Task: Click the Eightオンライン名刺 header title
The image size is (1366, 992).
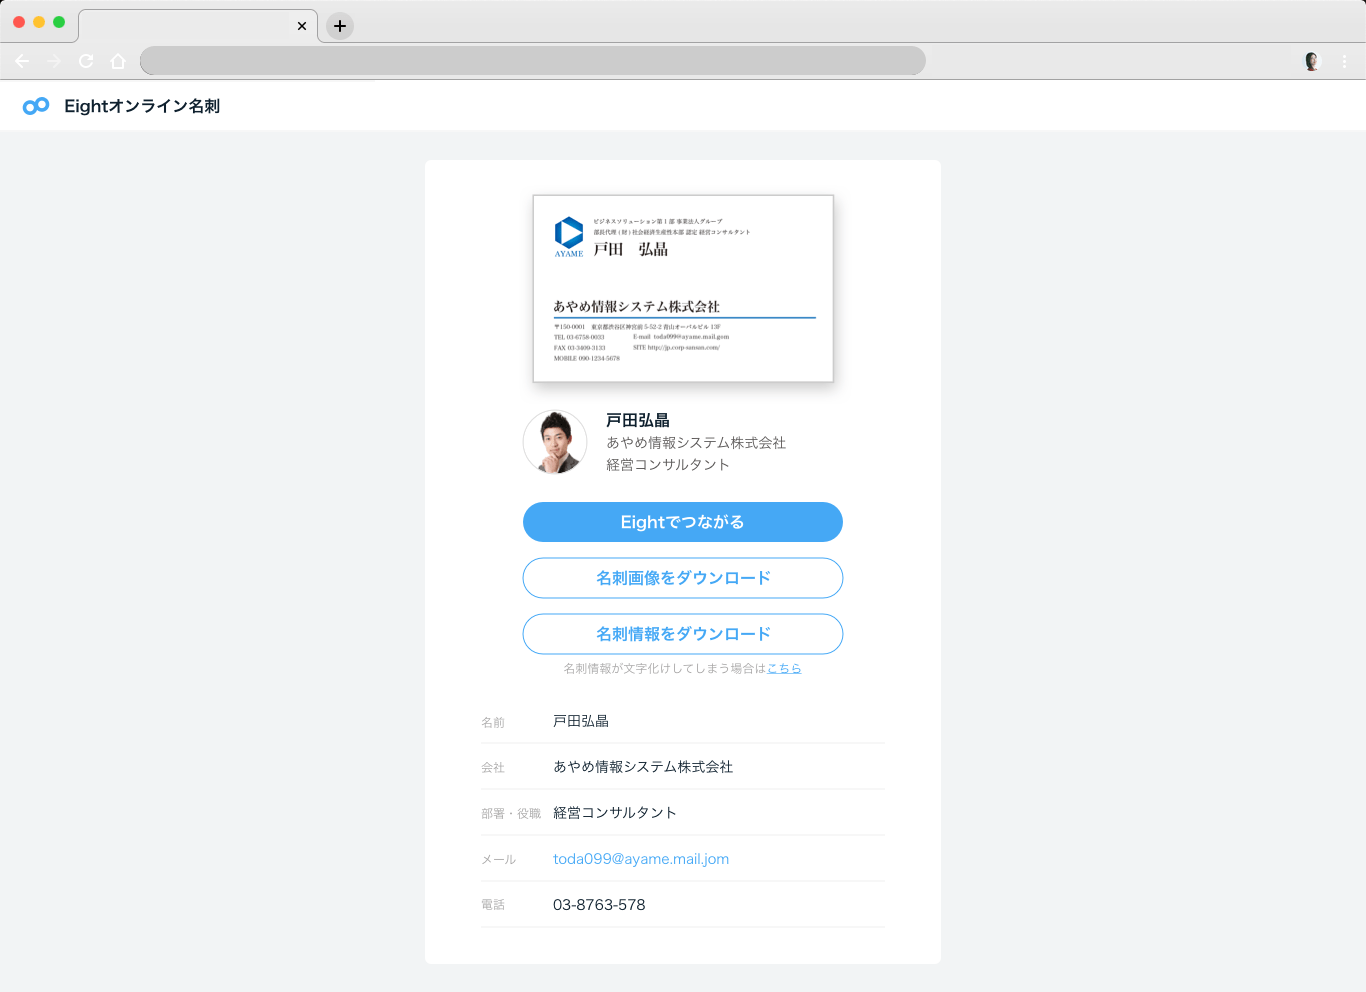Action: [142, 106]
